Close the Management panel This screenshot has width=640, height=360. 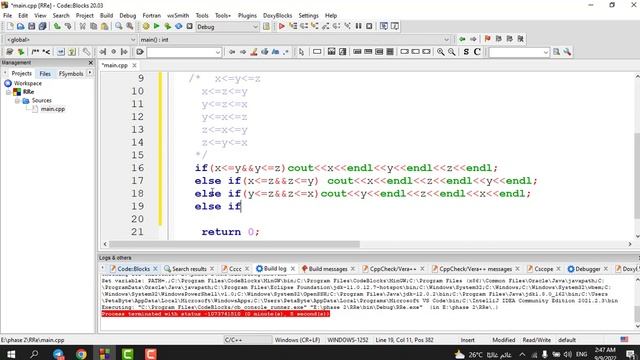[91, 62]
